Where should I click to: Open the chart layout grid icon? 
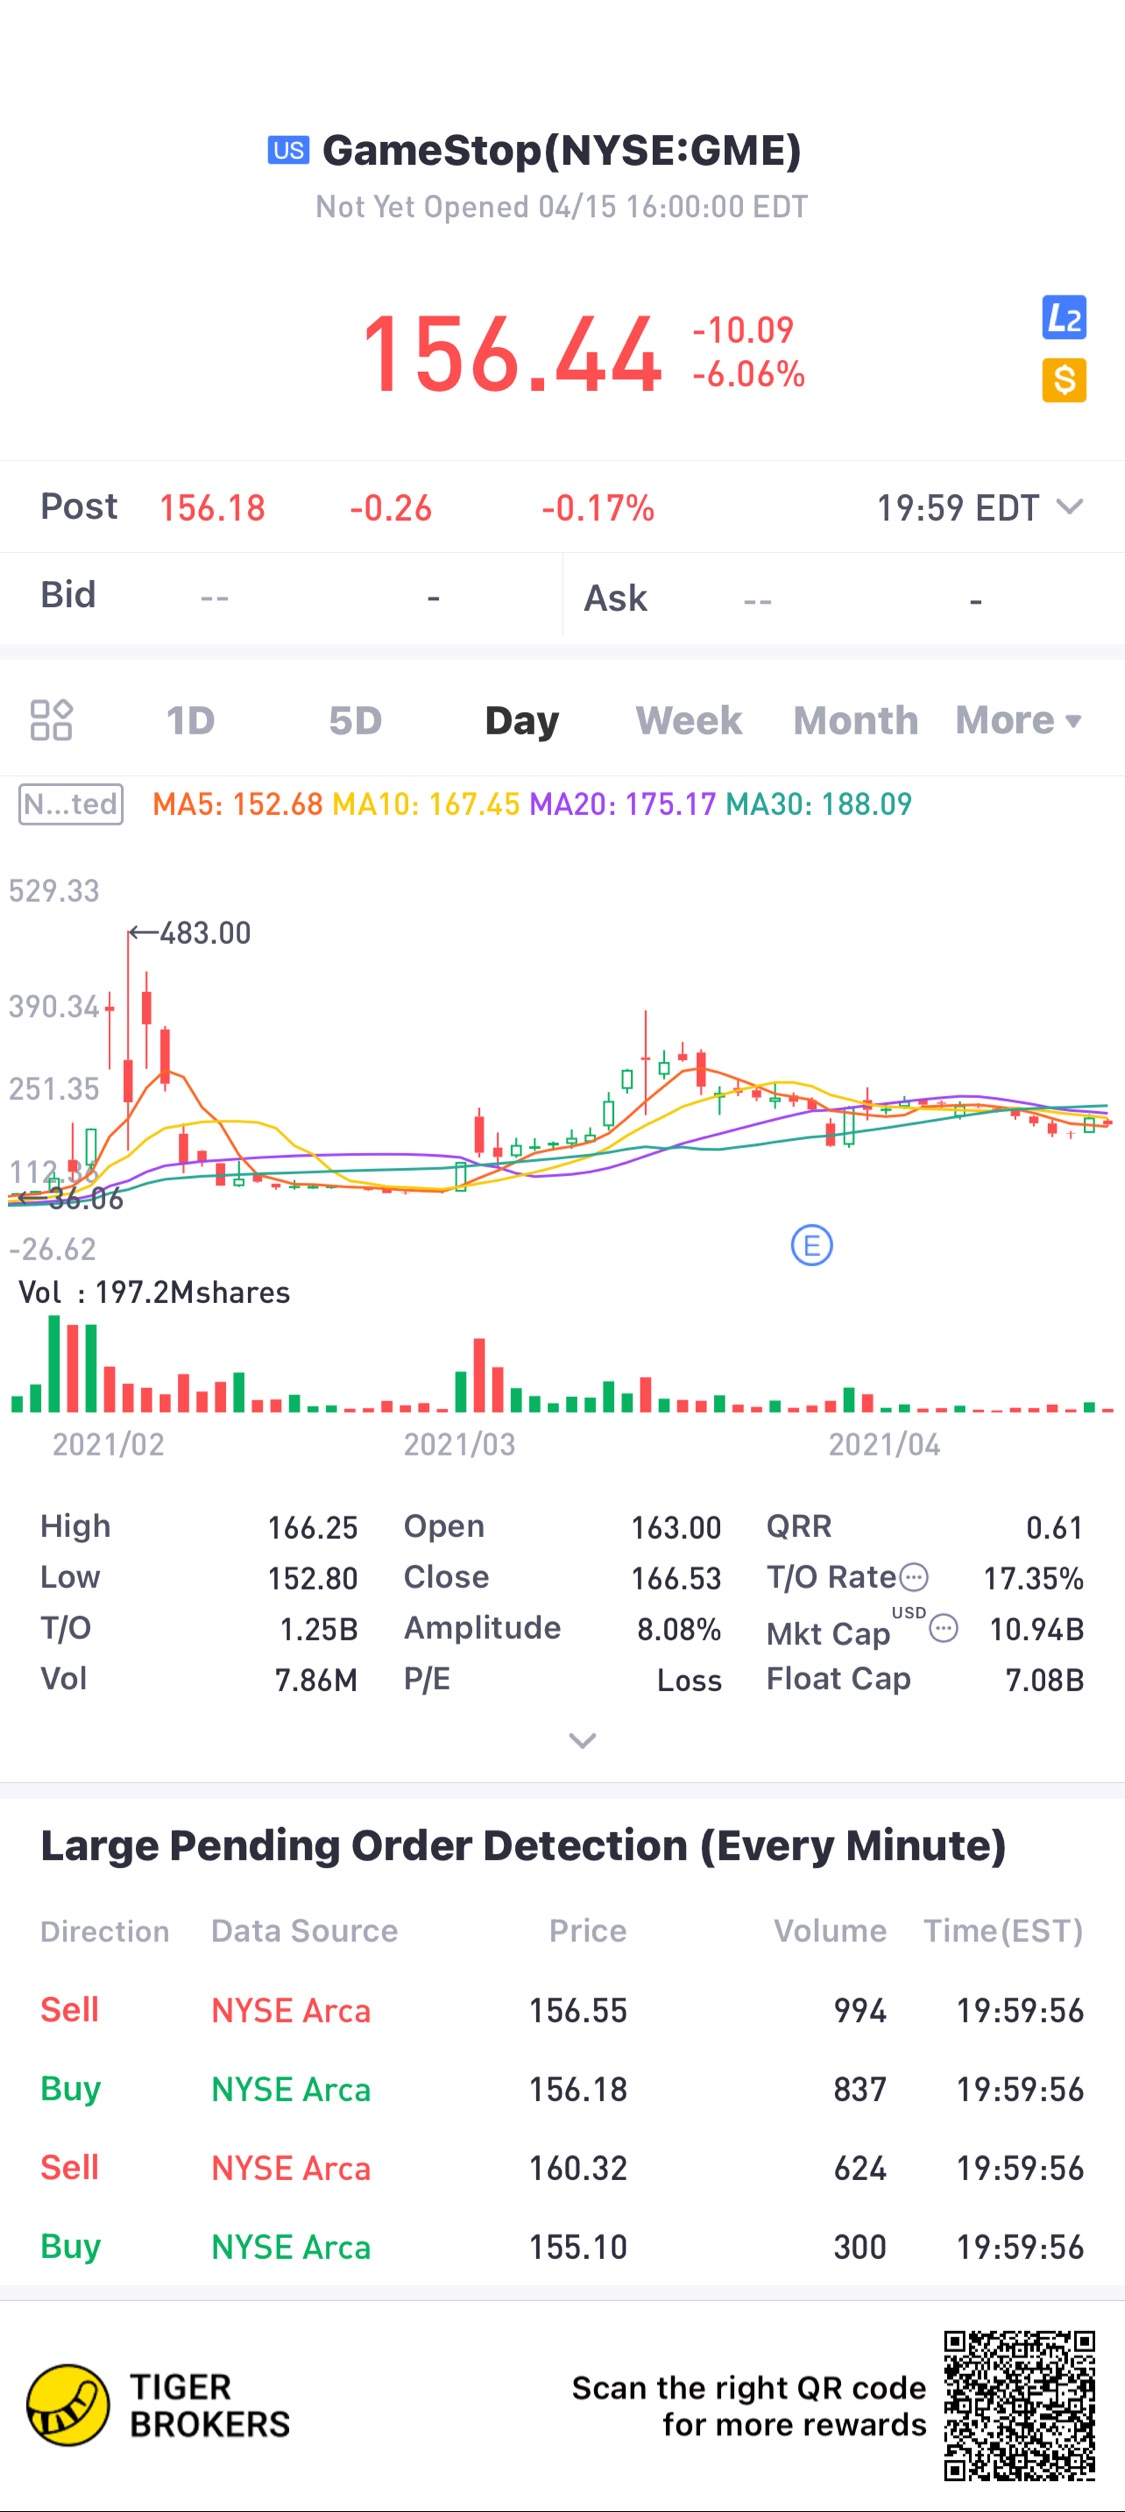[x=51, y=720]
